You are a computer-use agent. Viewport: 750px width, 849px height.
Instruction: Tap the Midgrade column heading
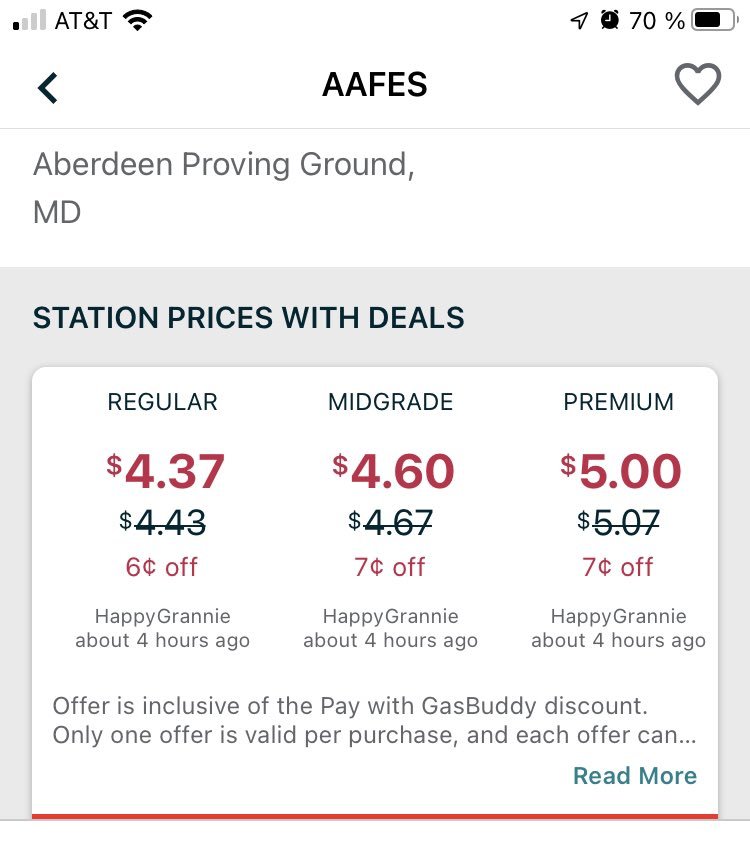[390, 402]
